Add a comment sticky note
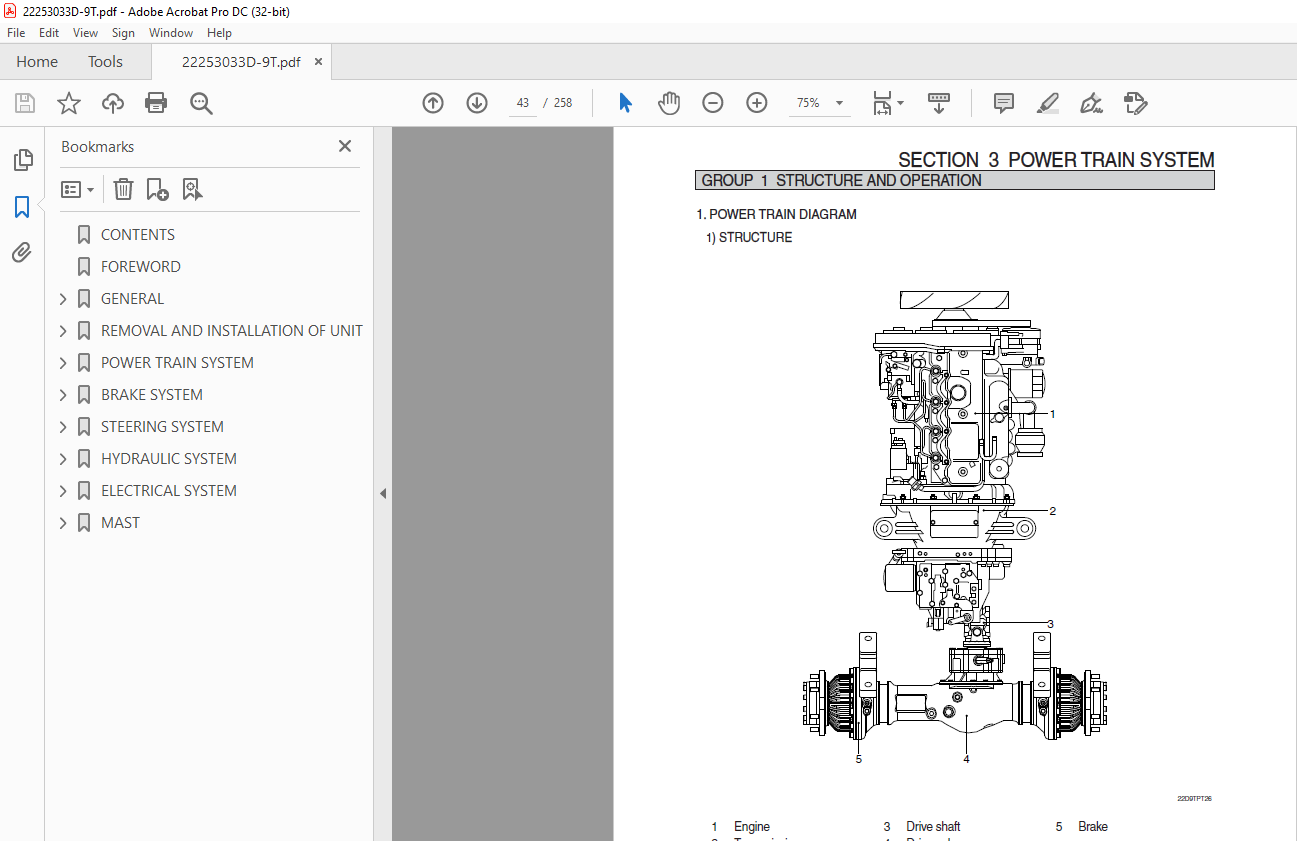 click(x=1004, y=103)
